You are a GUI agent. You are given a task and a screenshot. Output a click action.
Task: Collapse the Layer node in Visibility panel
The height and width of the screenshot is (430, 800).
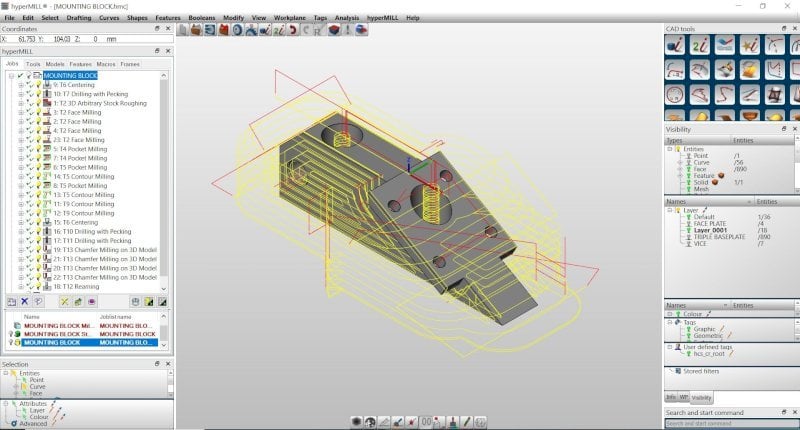click(670, 210)
